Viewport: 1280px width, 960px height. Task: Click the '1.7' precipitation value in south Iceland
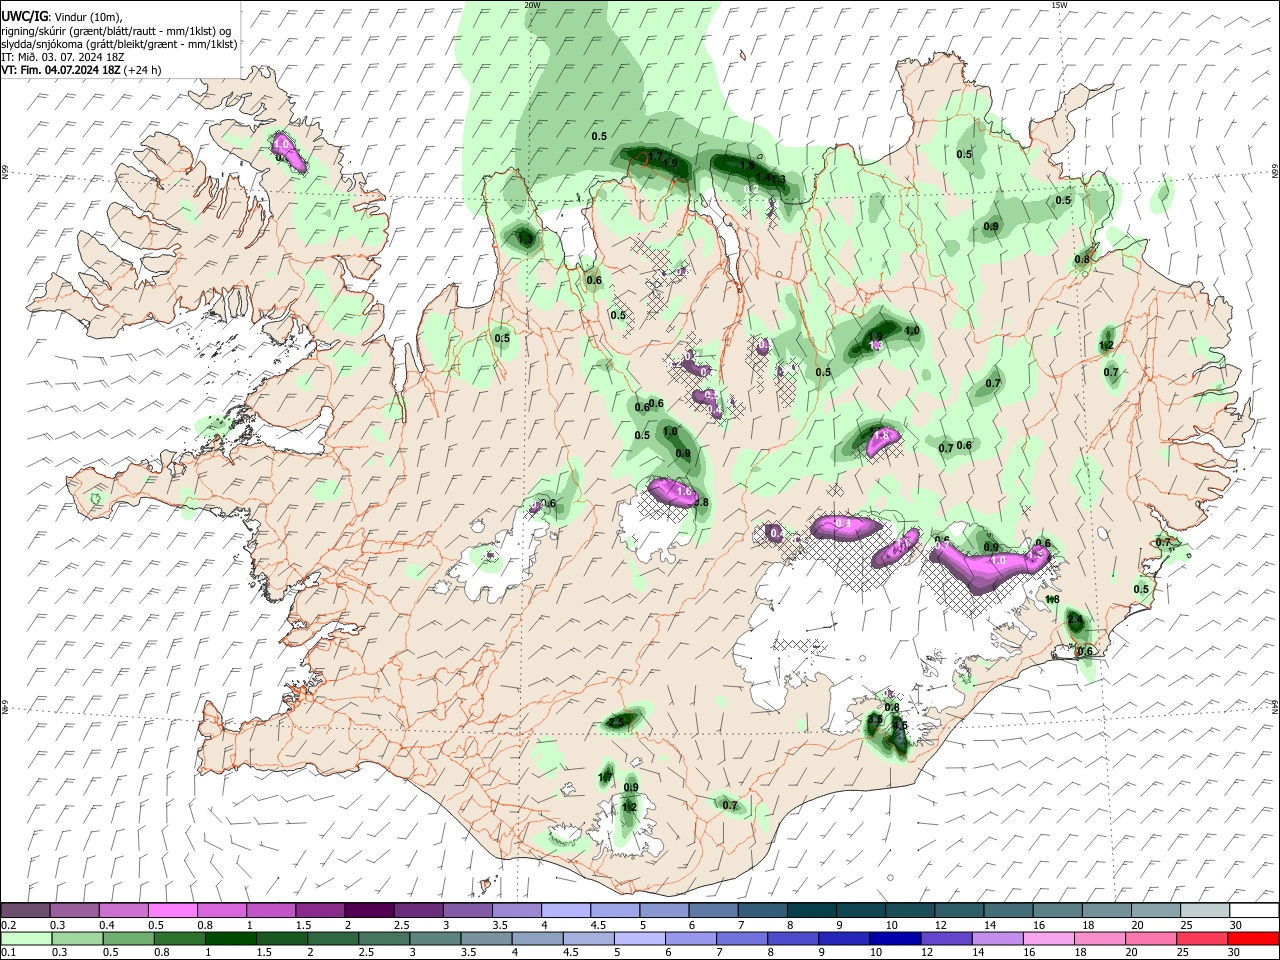click(x=605, y=777)
